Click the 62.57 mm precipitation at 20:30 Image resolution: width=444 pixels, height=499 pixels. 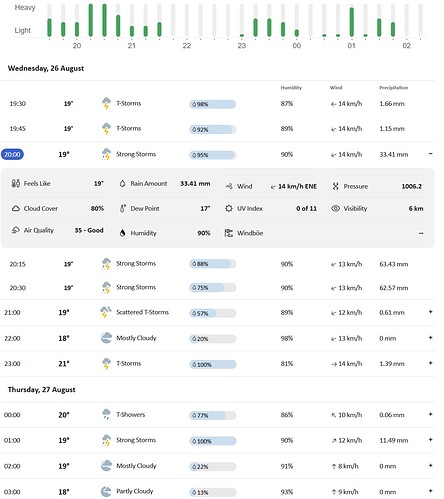[394, 288]
